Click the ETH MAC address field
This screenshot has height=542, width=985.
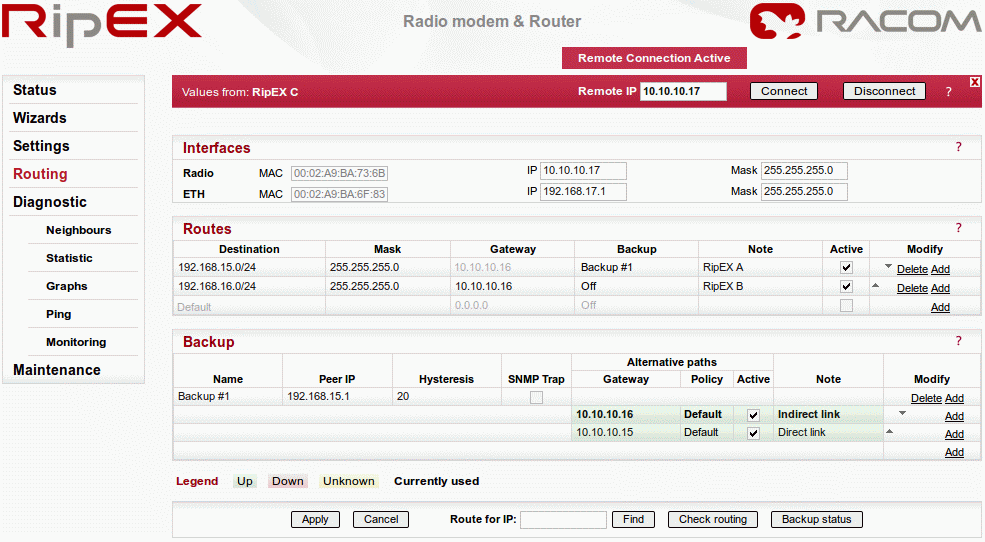[x=339, y=194]
